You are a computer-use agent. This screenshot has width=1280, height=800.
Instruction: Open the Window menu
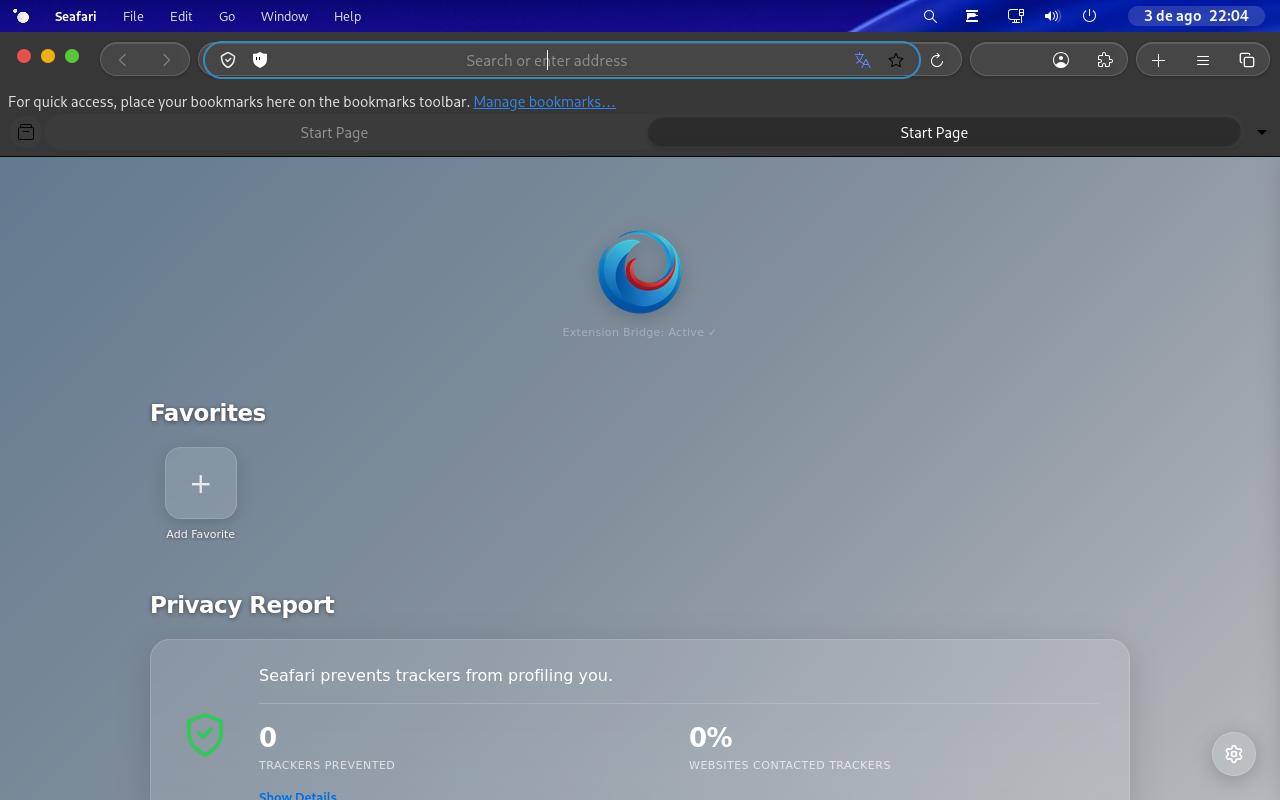point(284,16)
